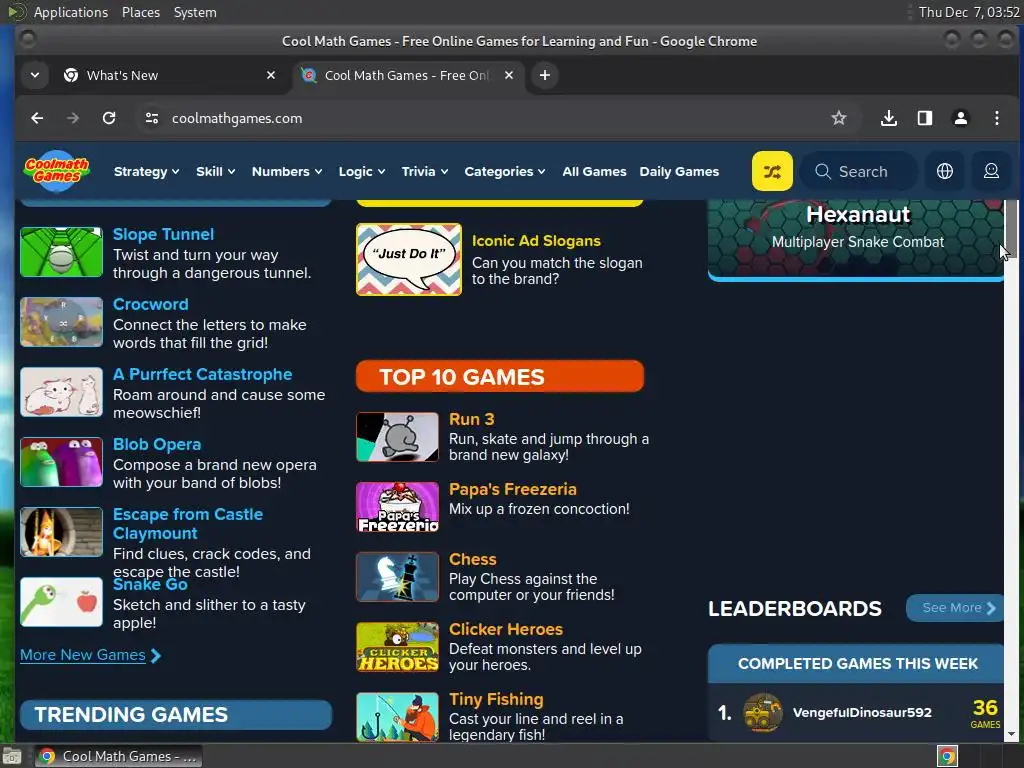1024x768 pixels.
Task: Click the Hexanaut featured game banner
Action: coord(857,240)
